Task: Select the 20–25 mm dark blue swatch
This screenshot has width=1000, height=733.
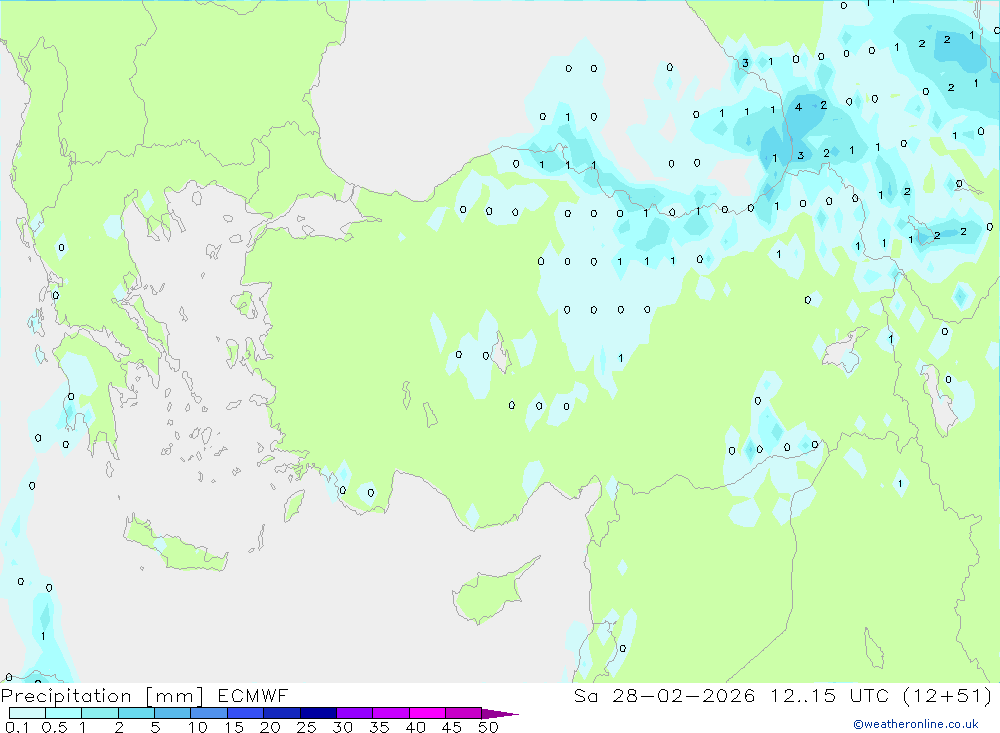Action: (x=282, y=713)
